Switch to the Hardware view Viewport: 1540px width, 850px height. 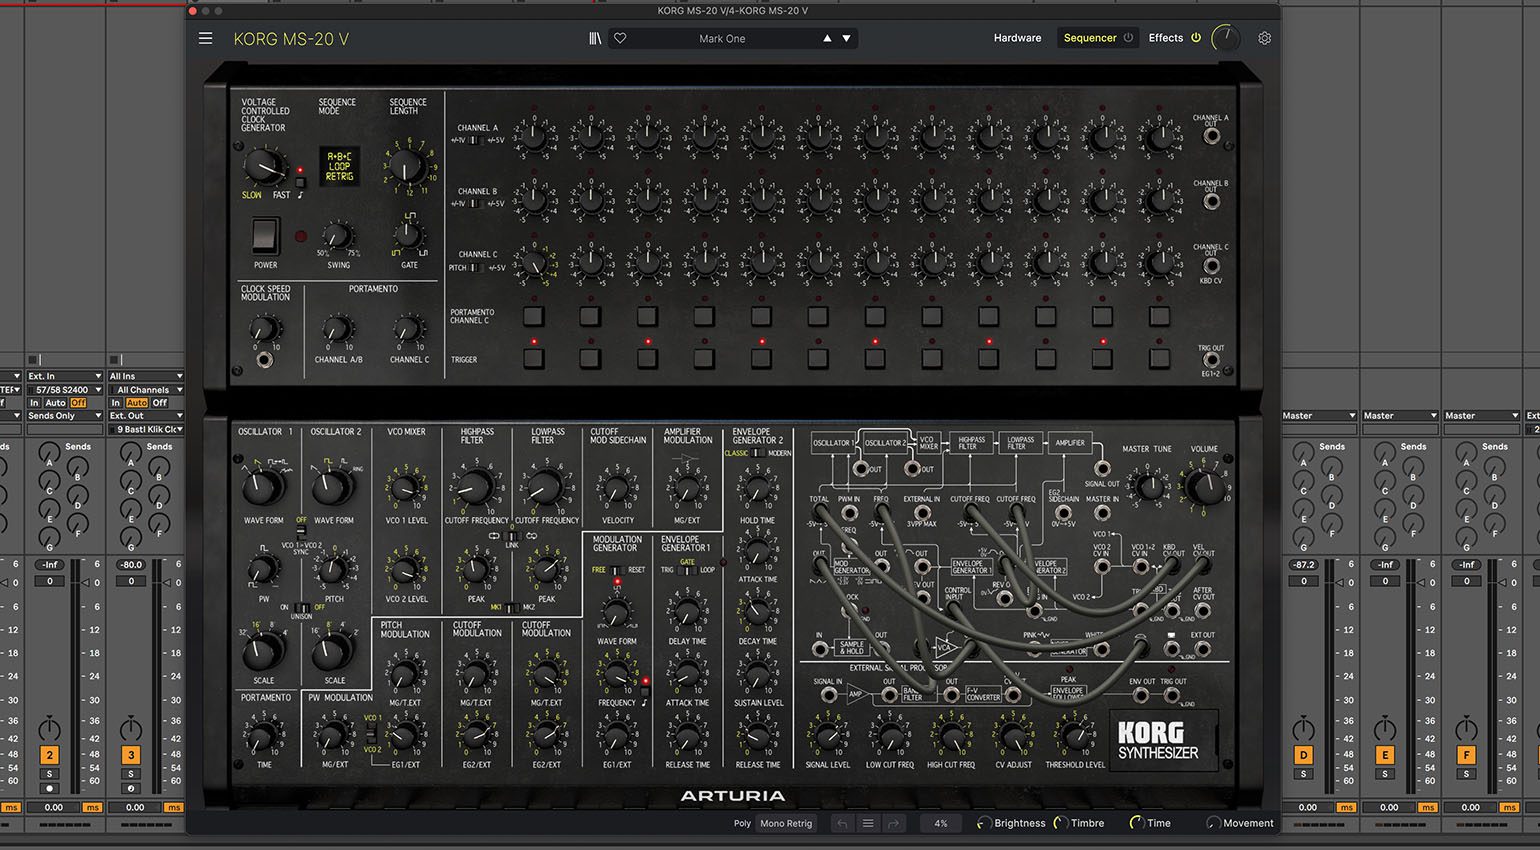click(1017, 38)
